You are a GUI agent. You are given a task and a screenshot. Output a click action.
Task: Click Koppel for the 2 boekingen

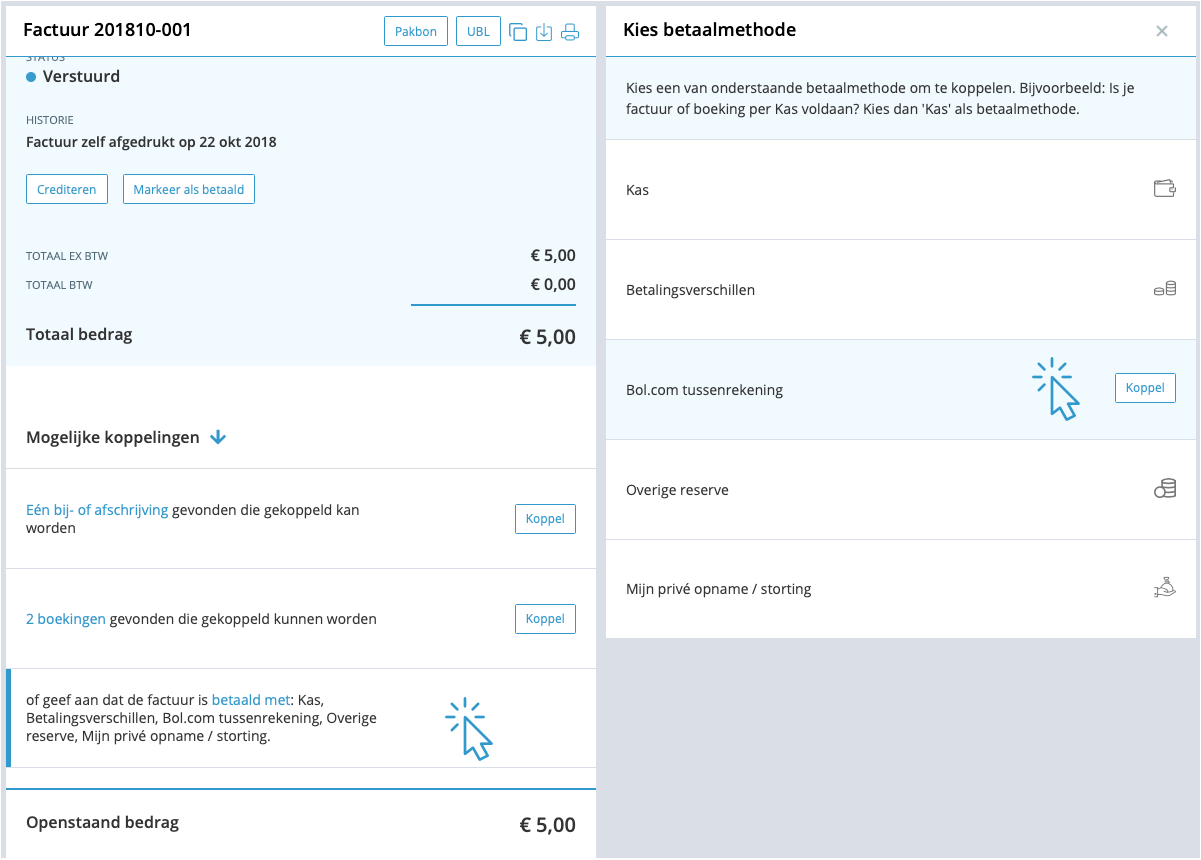pyautogui.click(x=545, y=619)
